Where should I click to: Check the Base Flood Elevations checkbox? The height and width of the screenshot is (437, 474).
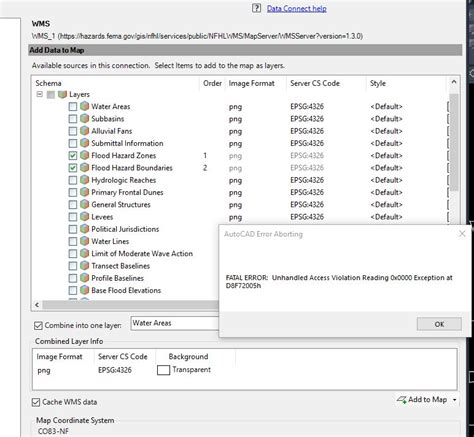click(x=73, y=291)
